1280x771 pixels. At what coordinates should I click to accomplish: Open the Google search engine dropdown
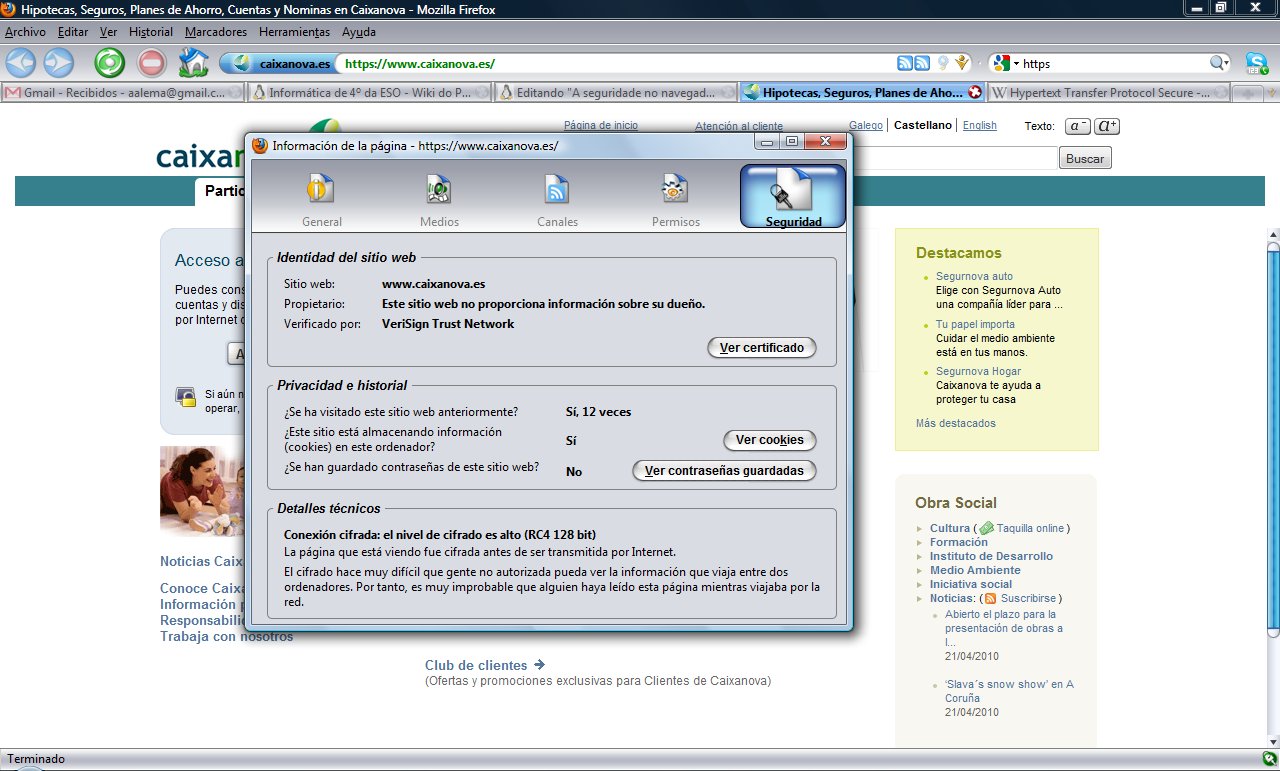1005,63
